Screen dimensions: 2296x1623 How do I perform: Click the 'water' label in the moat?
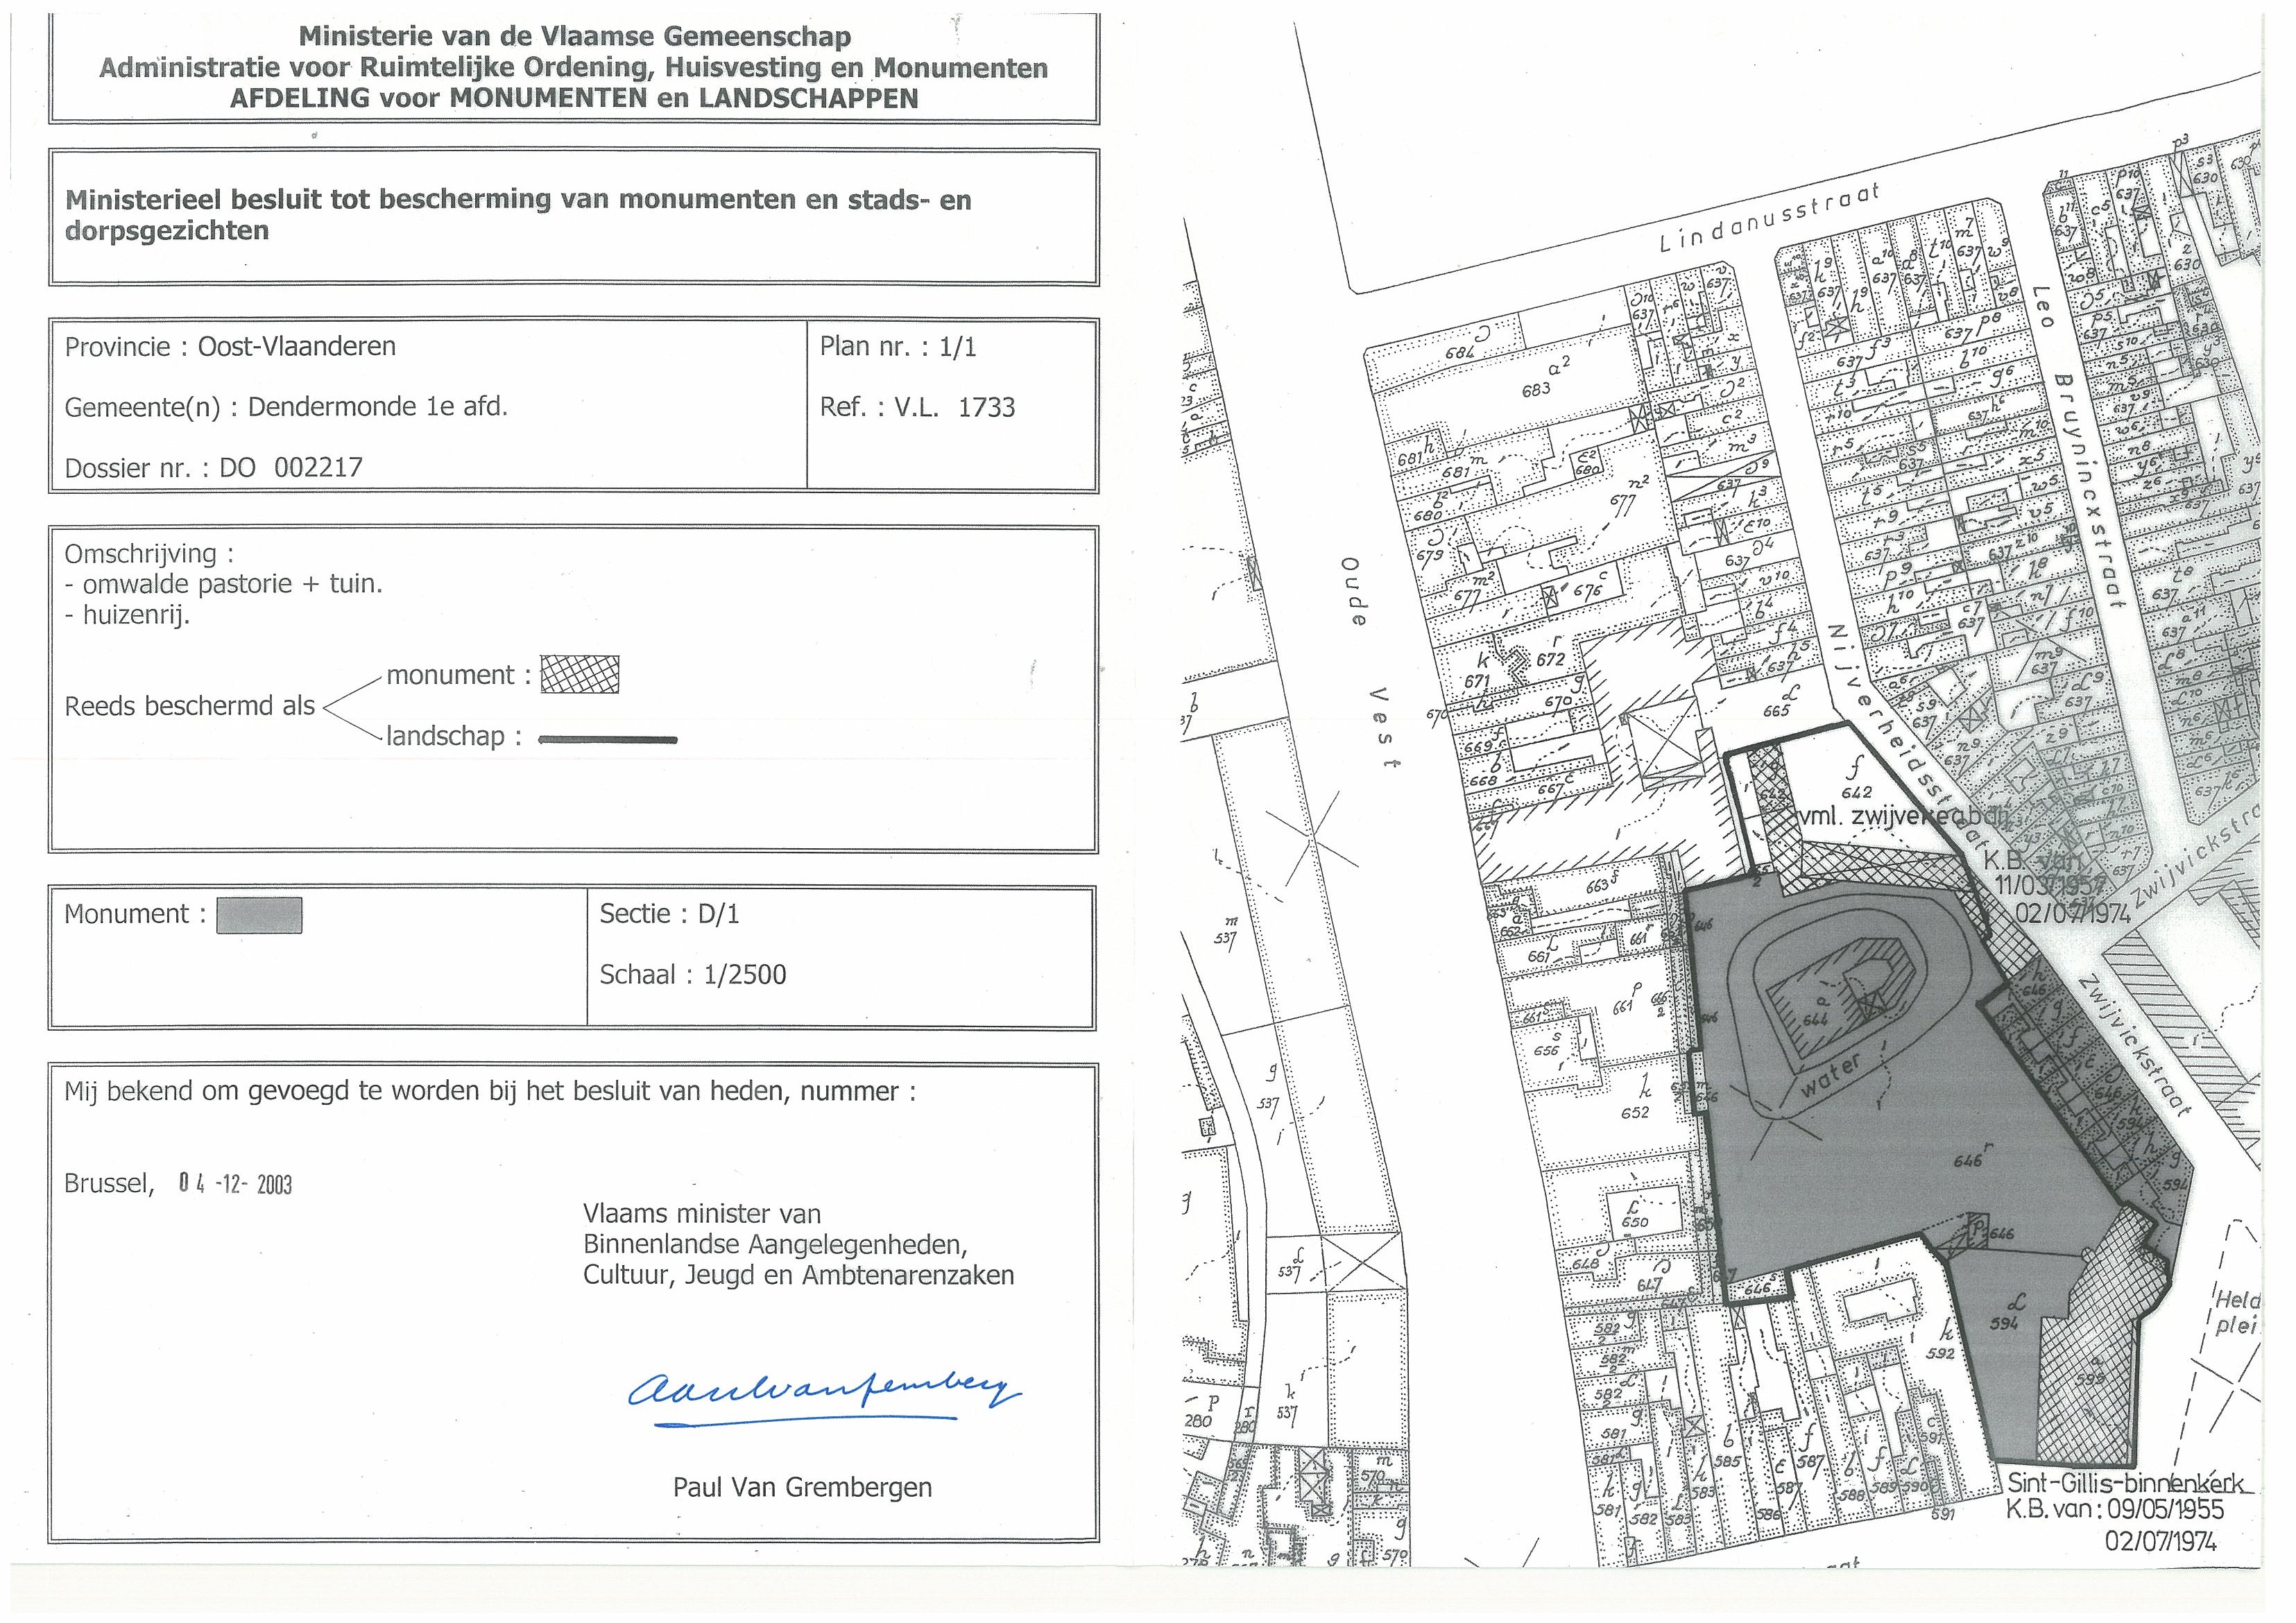1831,1076
